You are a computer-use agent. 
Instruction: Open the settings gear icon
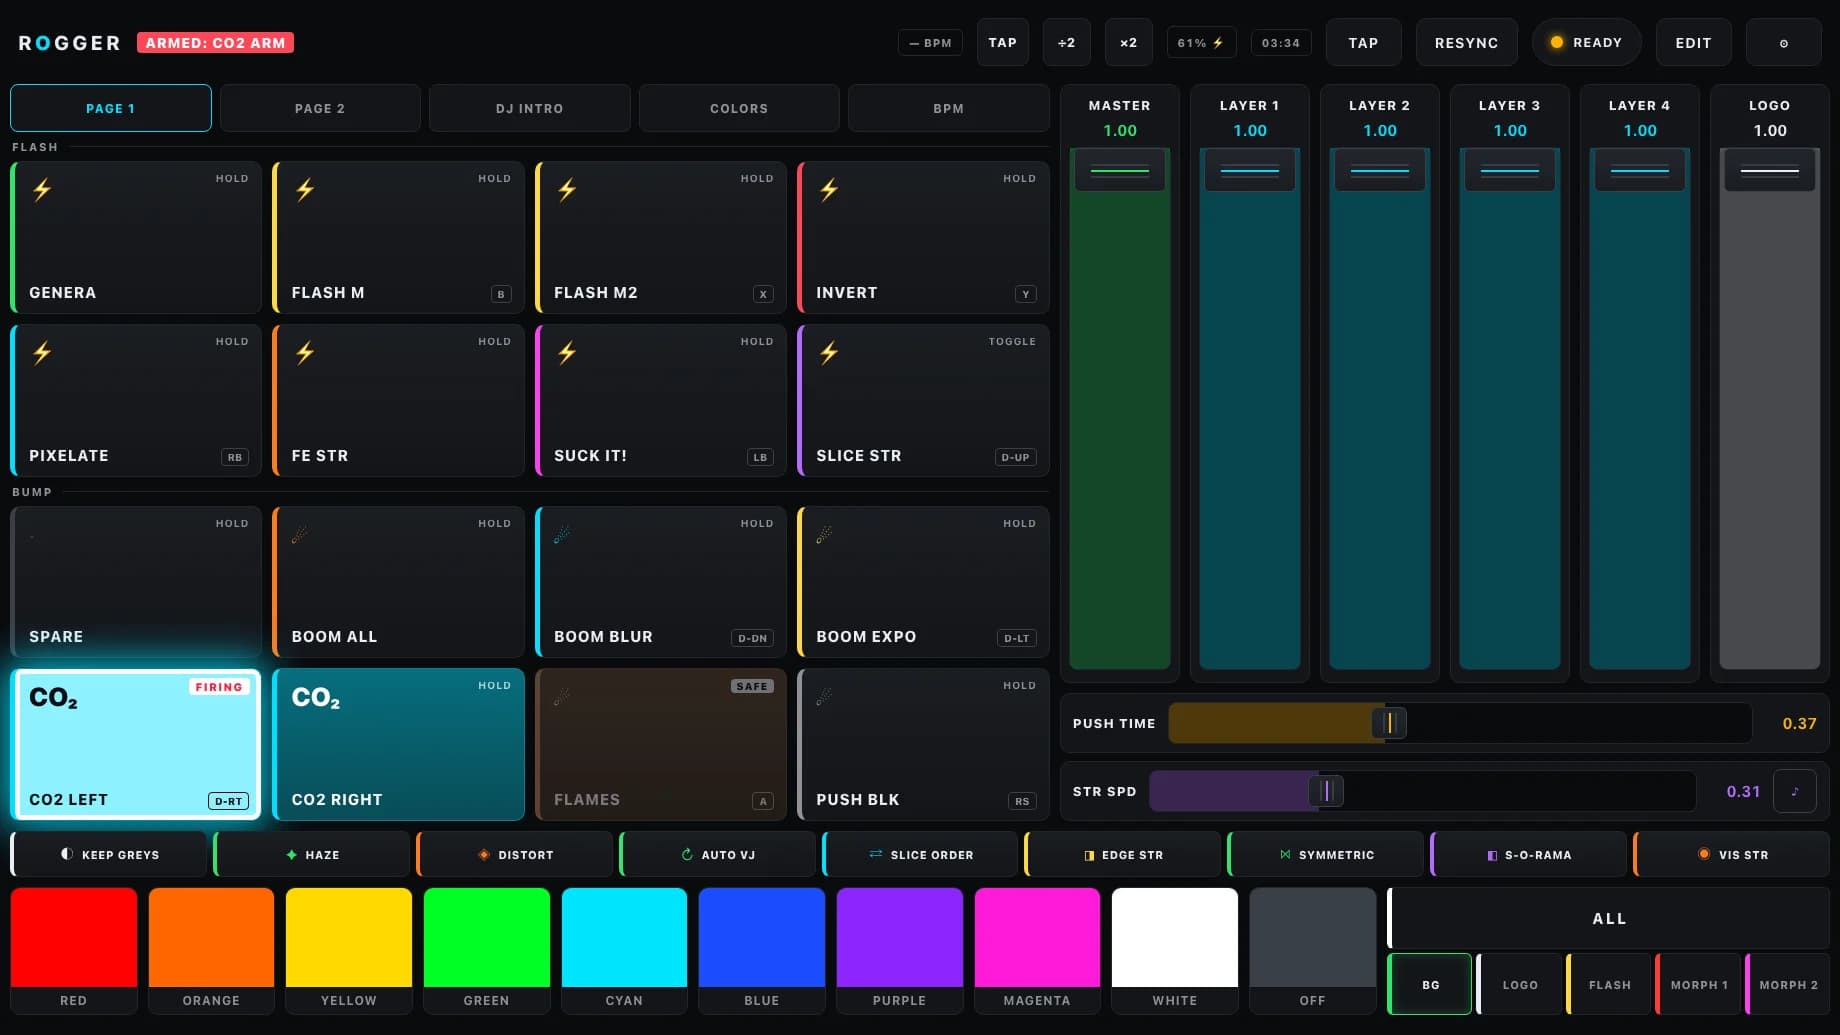(1783, 43)
